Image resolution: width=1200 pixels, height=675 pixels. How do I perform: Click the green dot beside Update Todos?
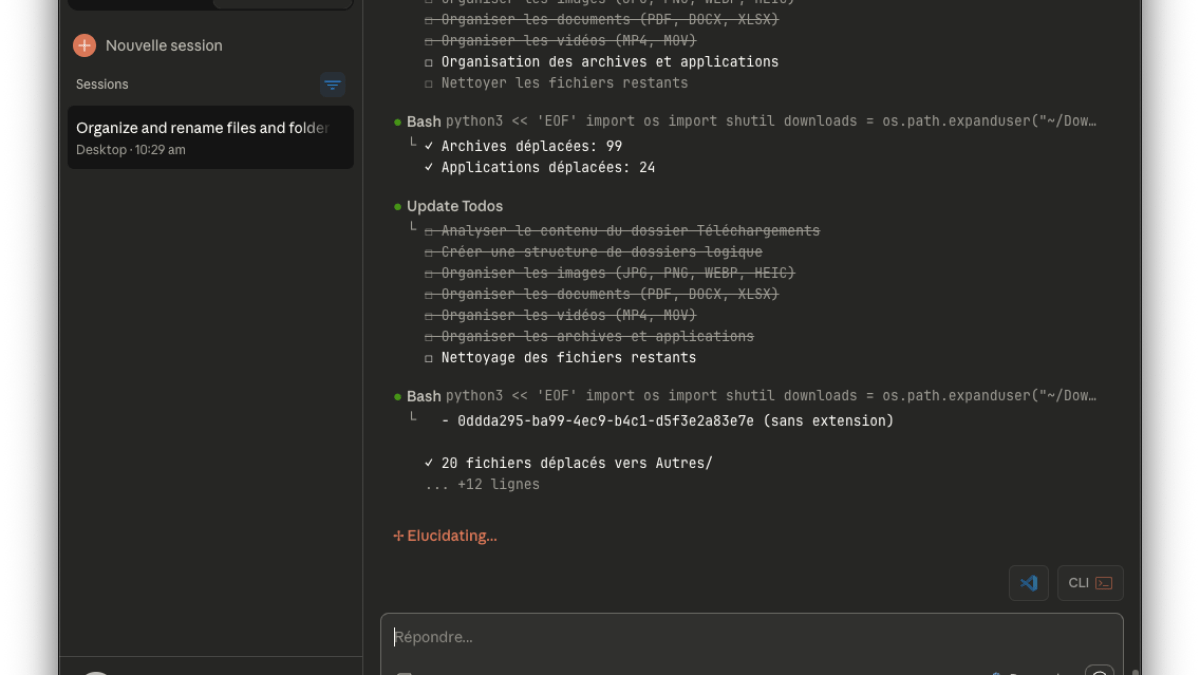tap(398, 206)
